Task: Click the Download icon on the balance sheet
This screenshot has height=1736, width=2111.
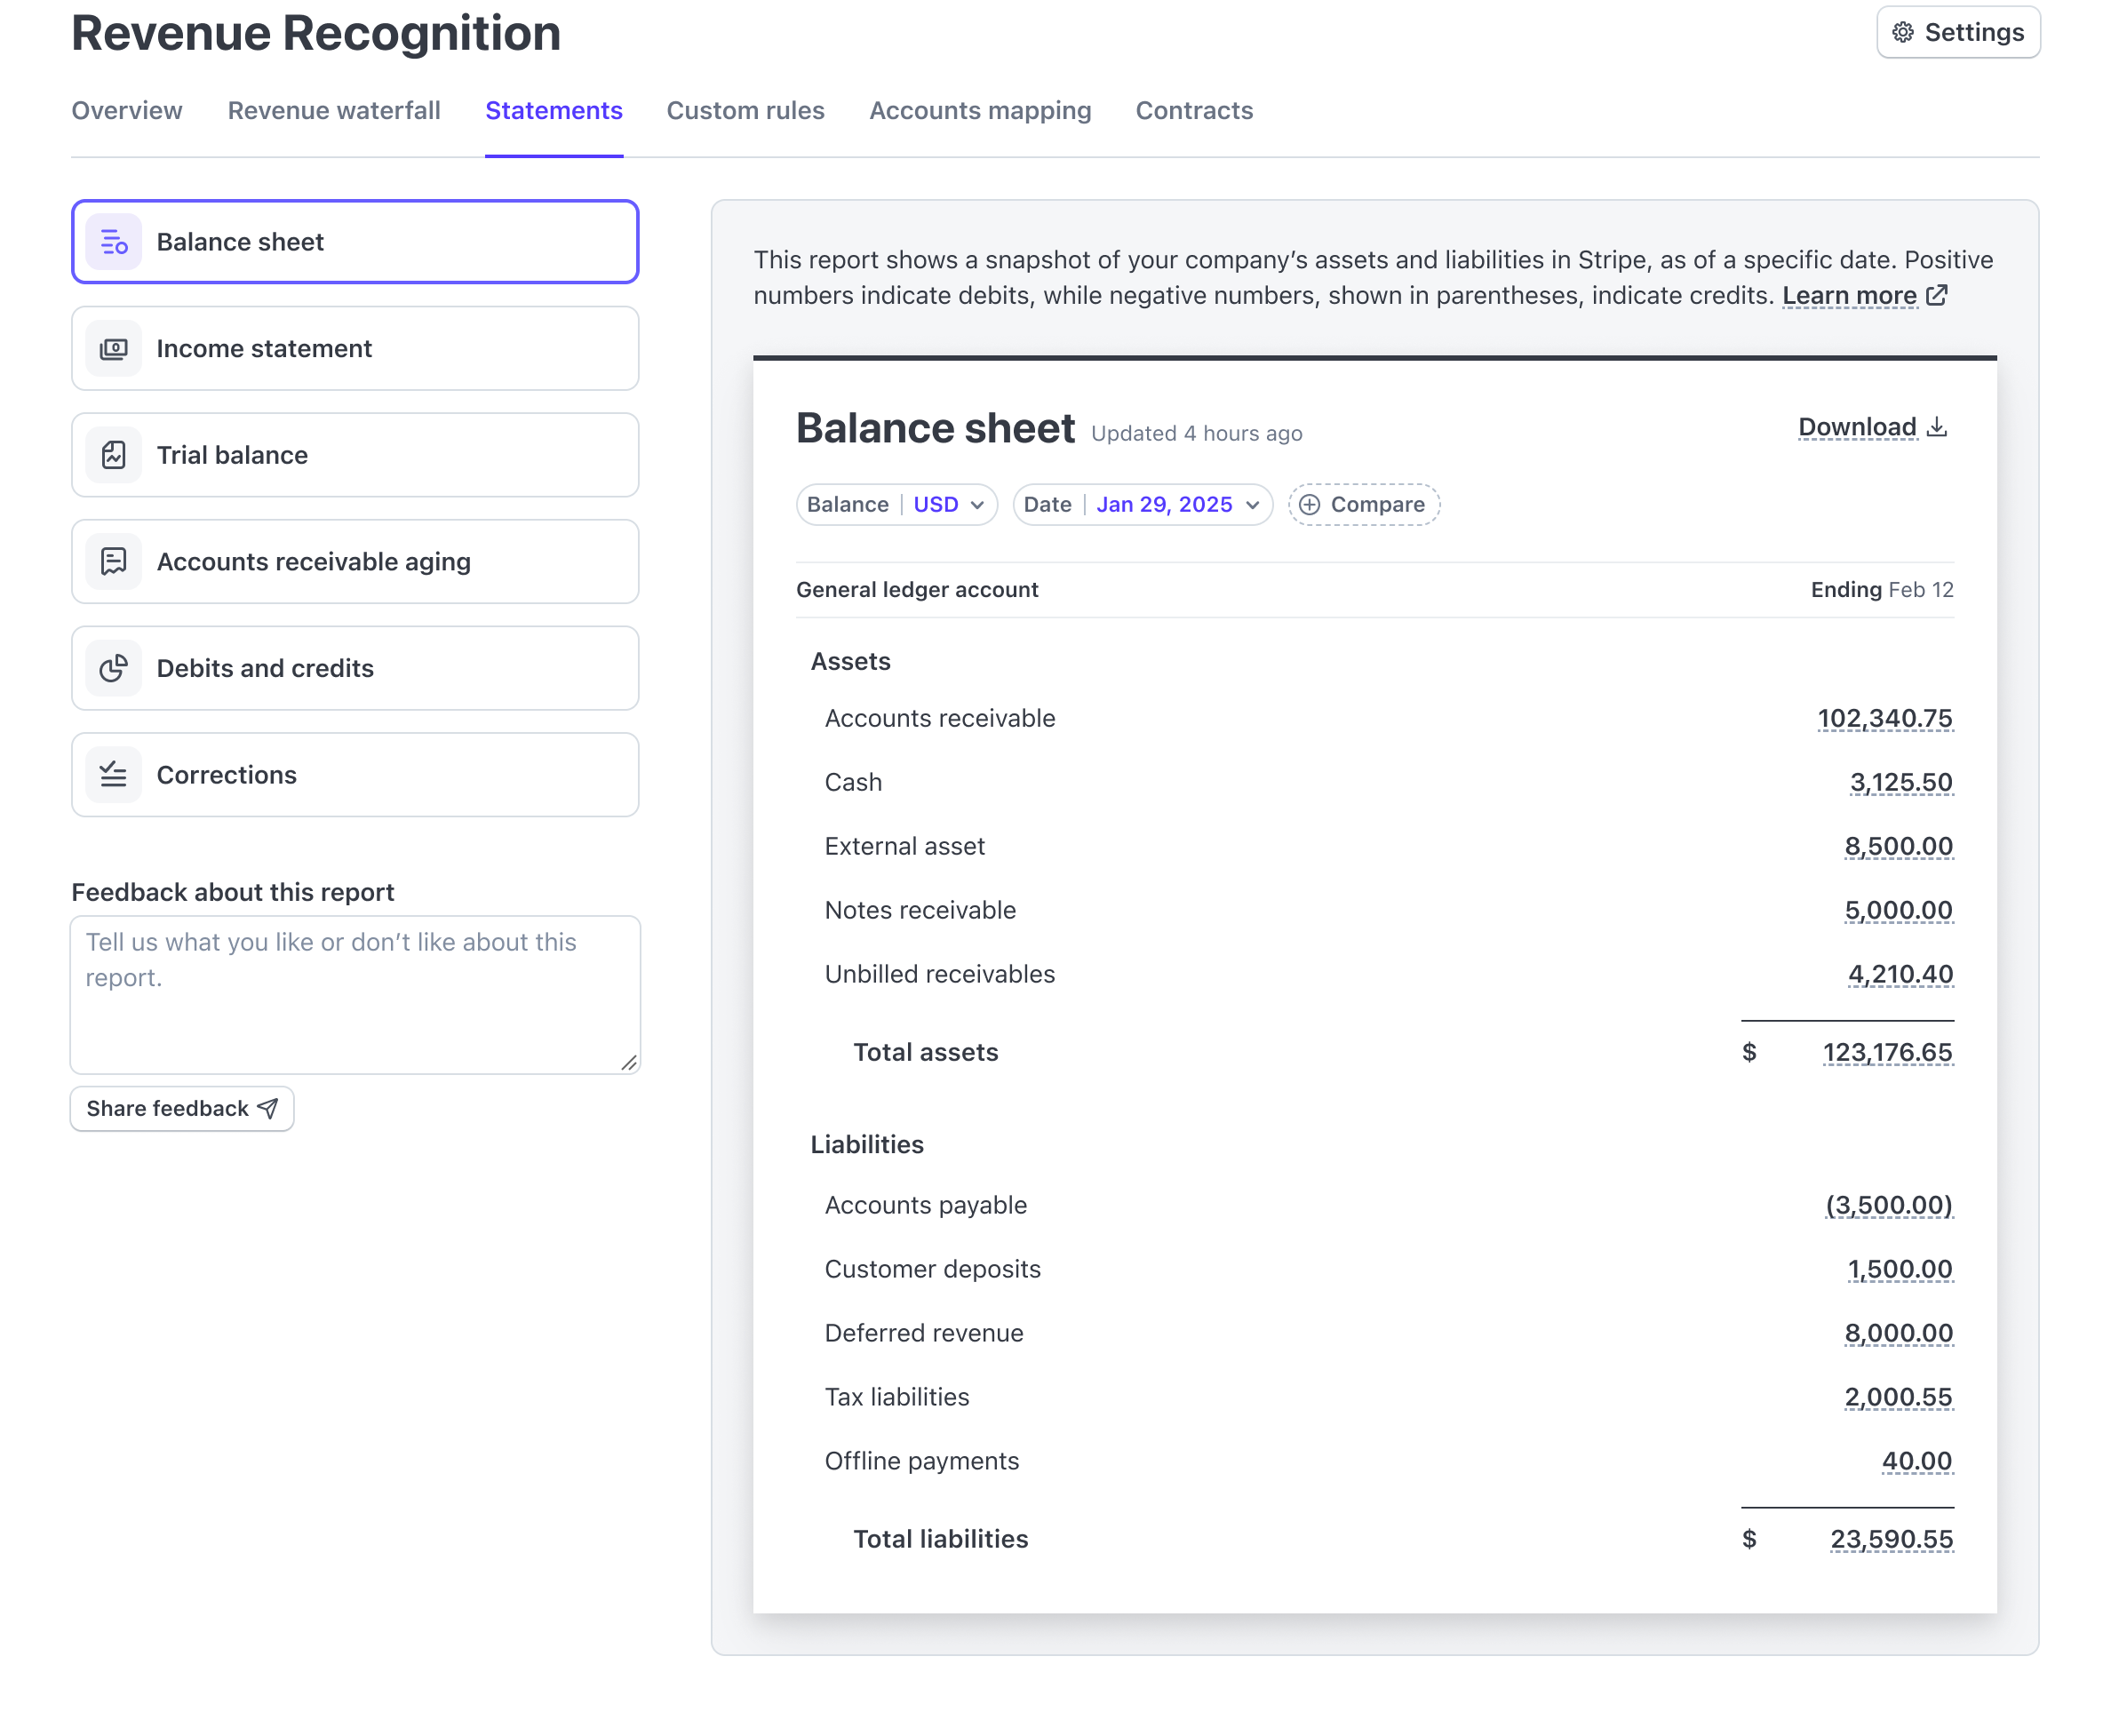Action: (x=1937, y=426)
